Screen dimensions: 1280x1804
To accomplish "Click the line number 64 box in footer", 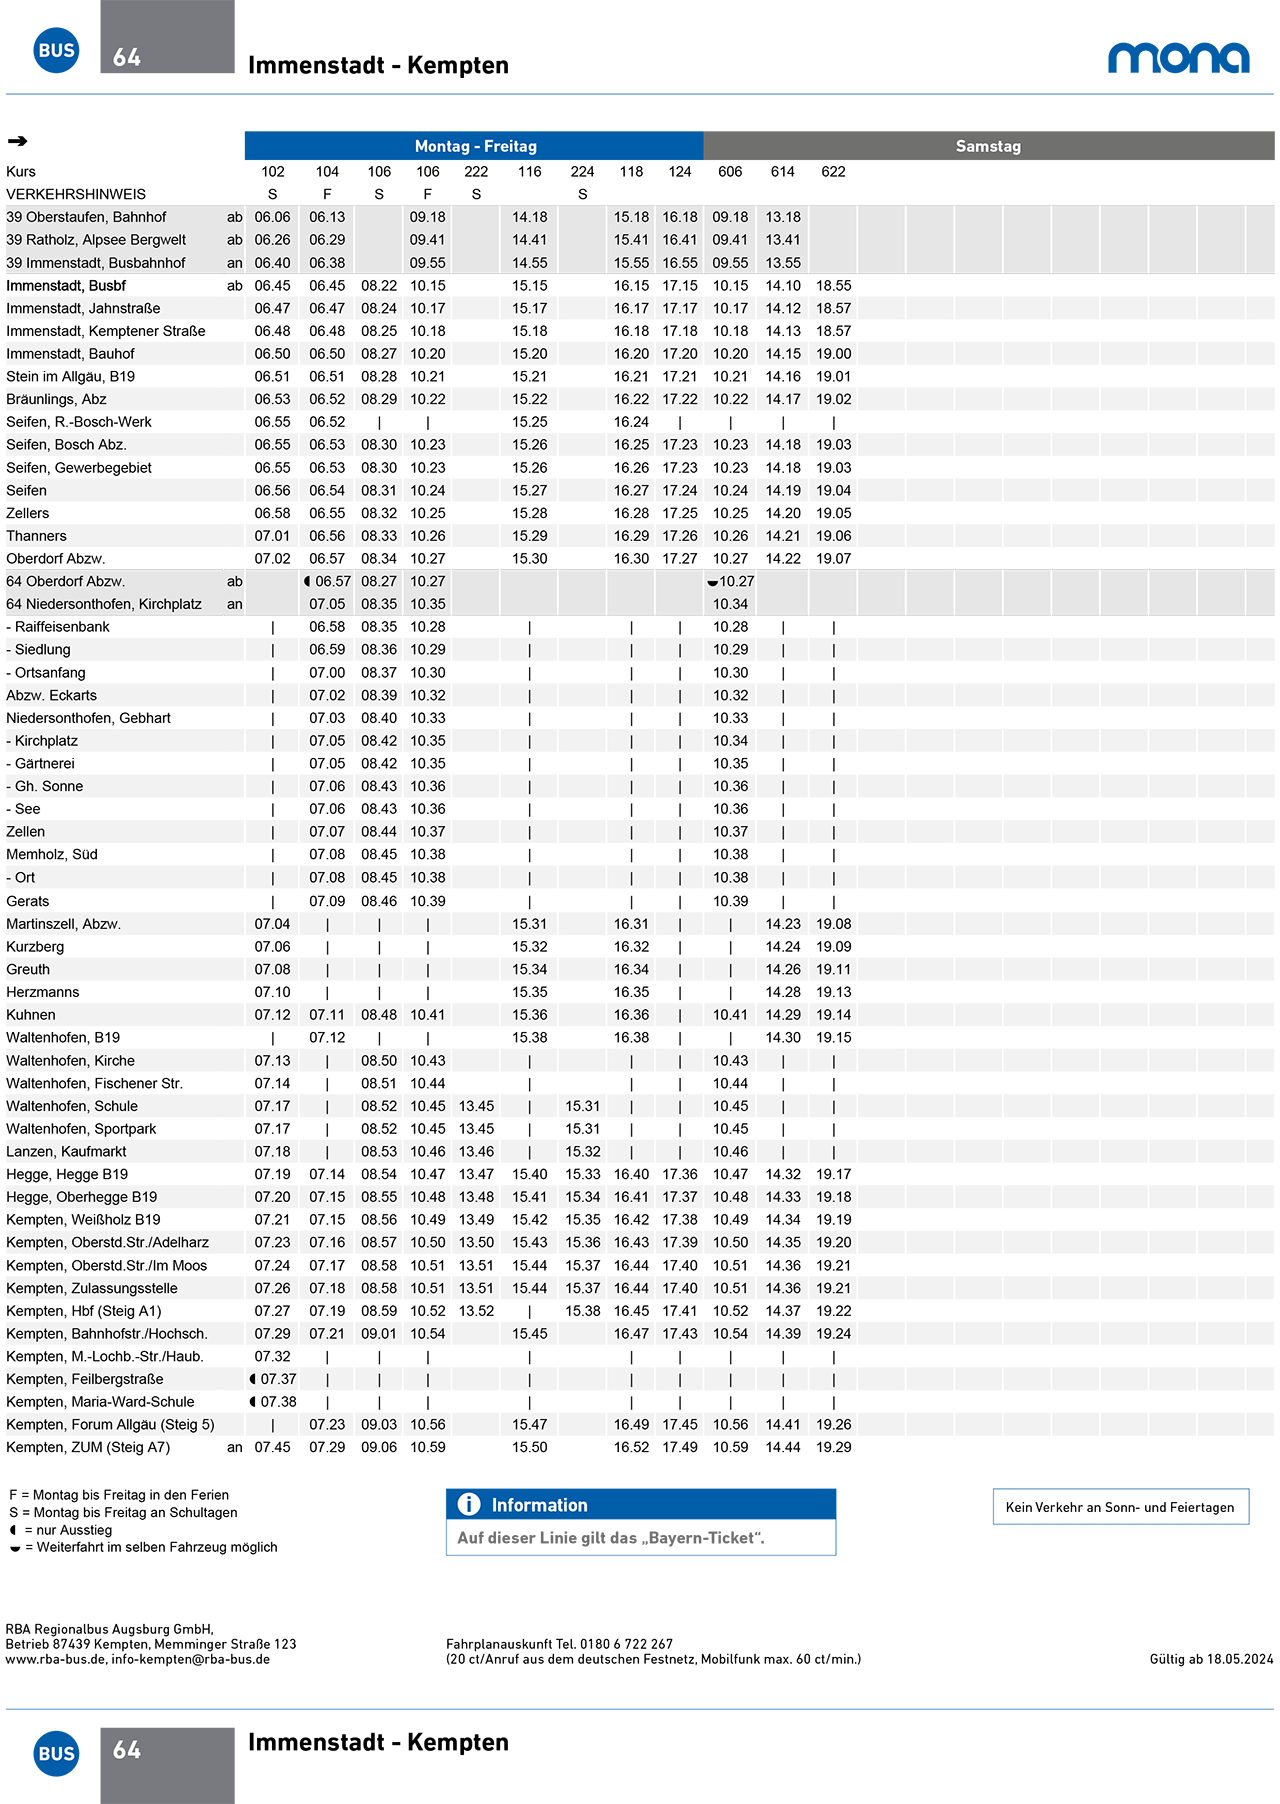I will pyautogui.click(x=167, y=1765).
